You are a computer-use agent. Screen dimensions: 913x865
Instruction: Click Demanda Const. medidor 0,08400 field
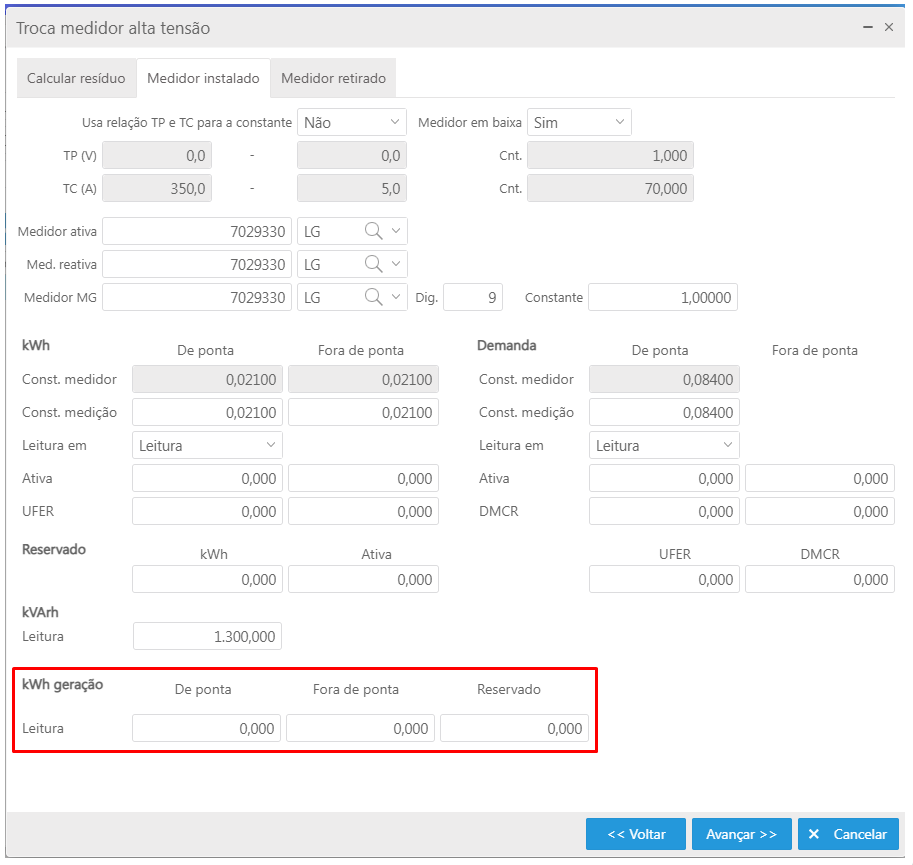(x=664, y=380)
